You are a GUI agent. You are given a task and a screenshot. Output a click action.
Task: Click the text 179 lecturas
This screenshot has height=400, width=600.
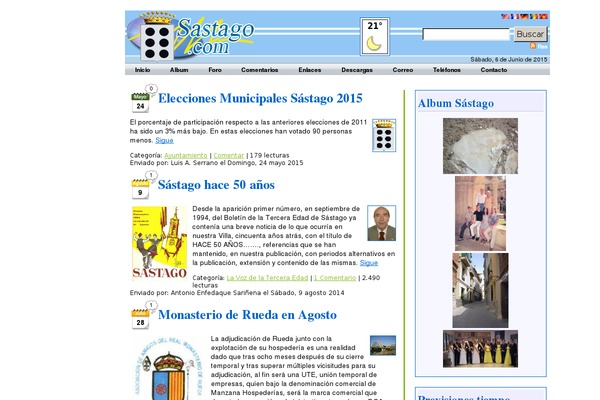tap(269, 155)
